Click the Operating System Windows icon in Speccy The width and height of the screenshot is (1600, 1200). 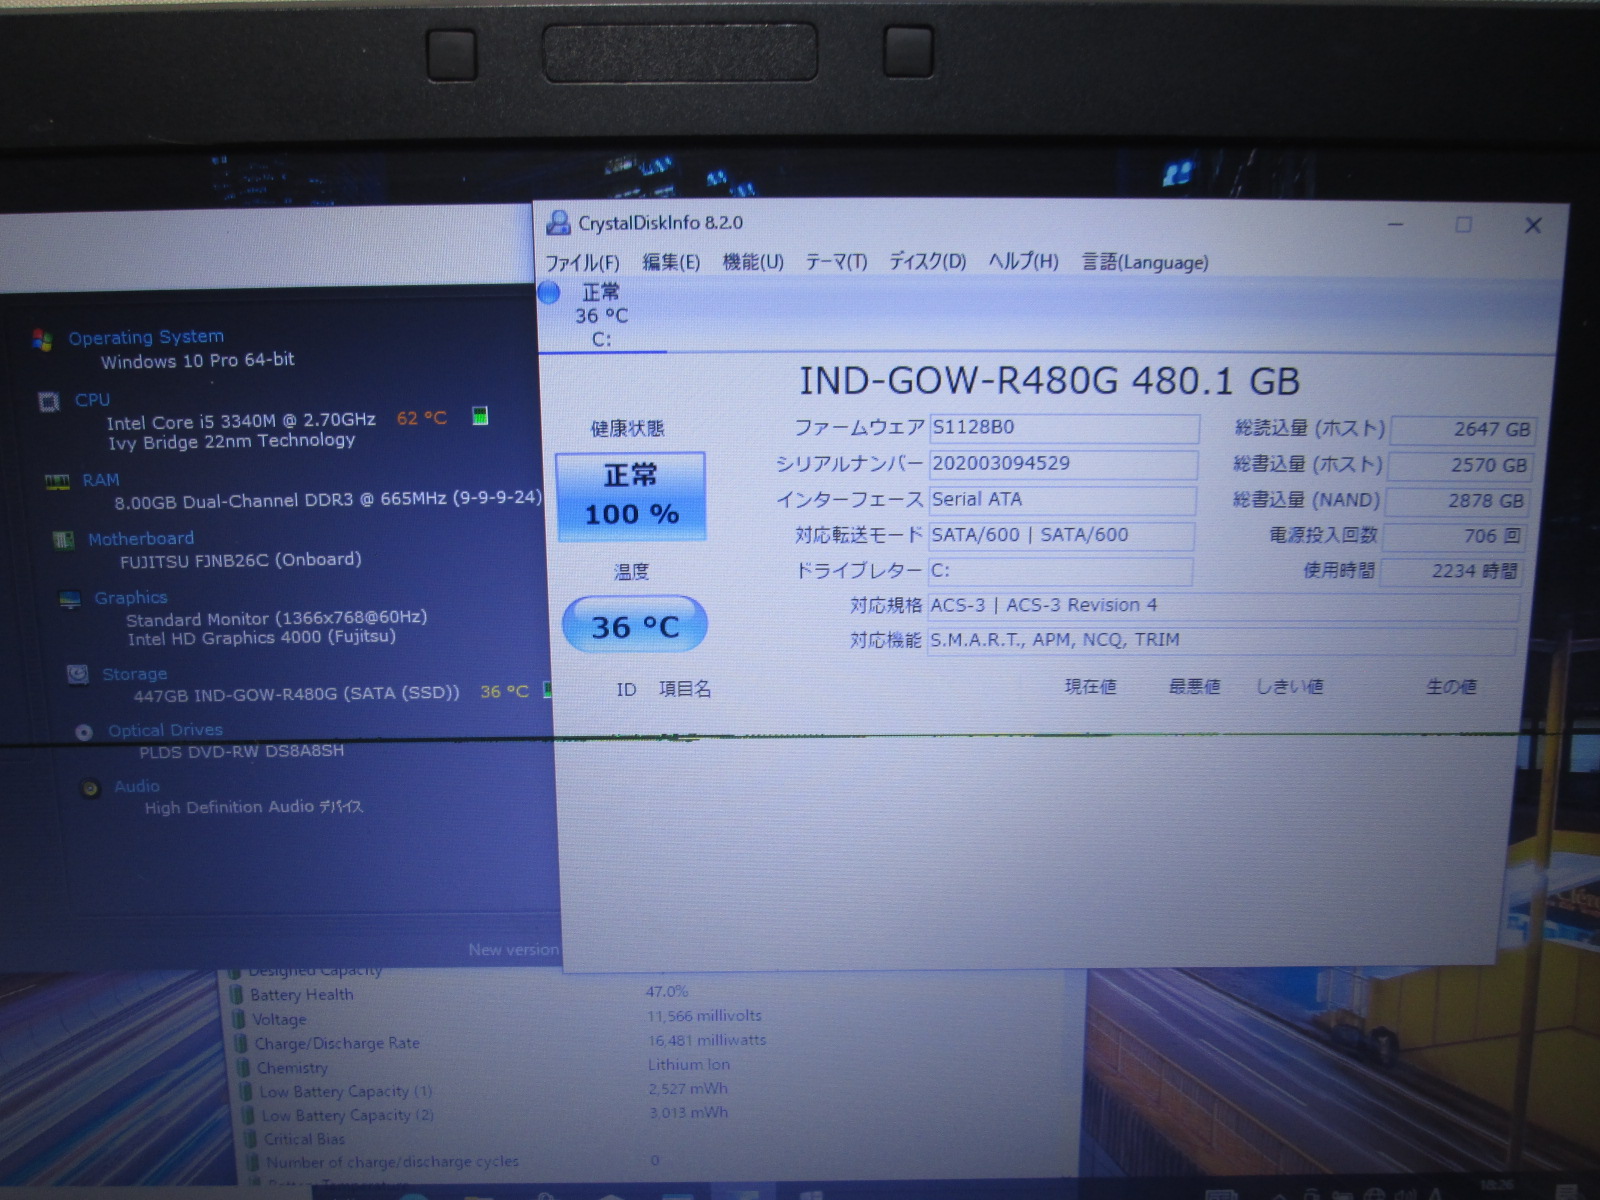click(42, 340)
